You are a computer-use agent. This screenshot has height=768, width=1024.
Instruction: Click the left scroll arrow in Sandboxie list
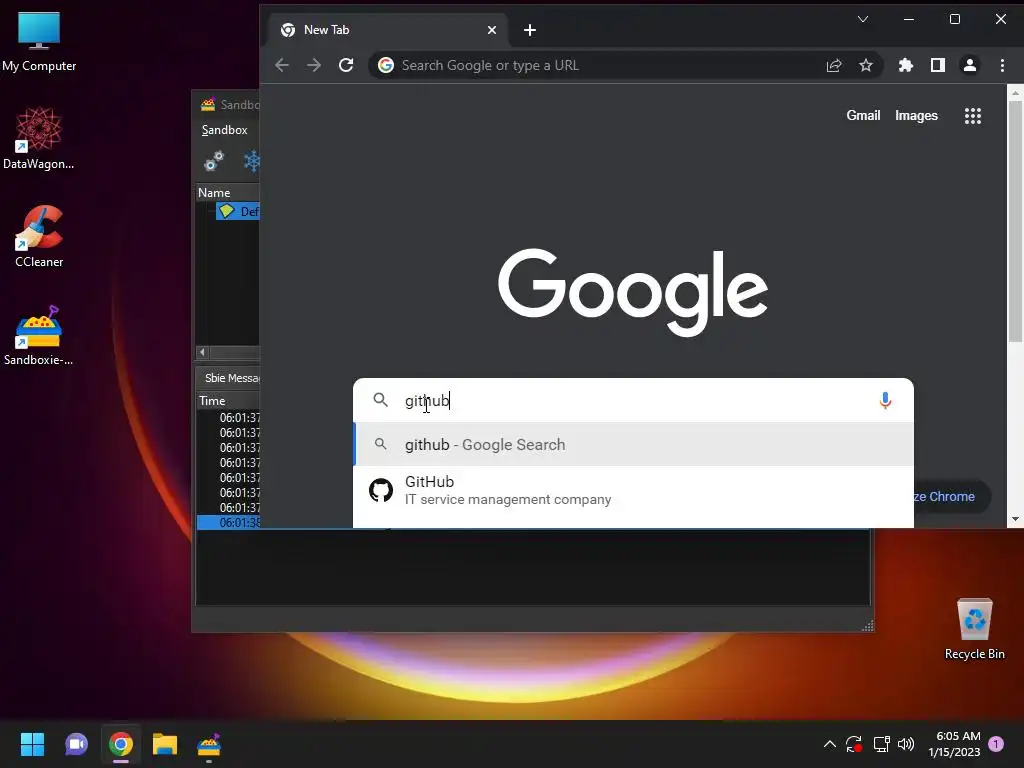pos(202,353)
